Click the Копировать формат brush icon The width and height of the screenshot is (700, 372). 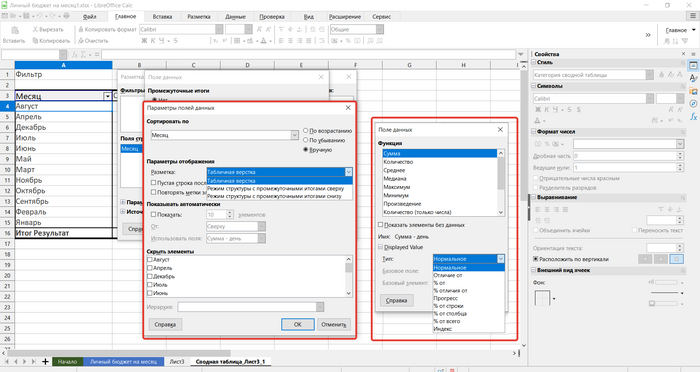[81, 29]
